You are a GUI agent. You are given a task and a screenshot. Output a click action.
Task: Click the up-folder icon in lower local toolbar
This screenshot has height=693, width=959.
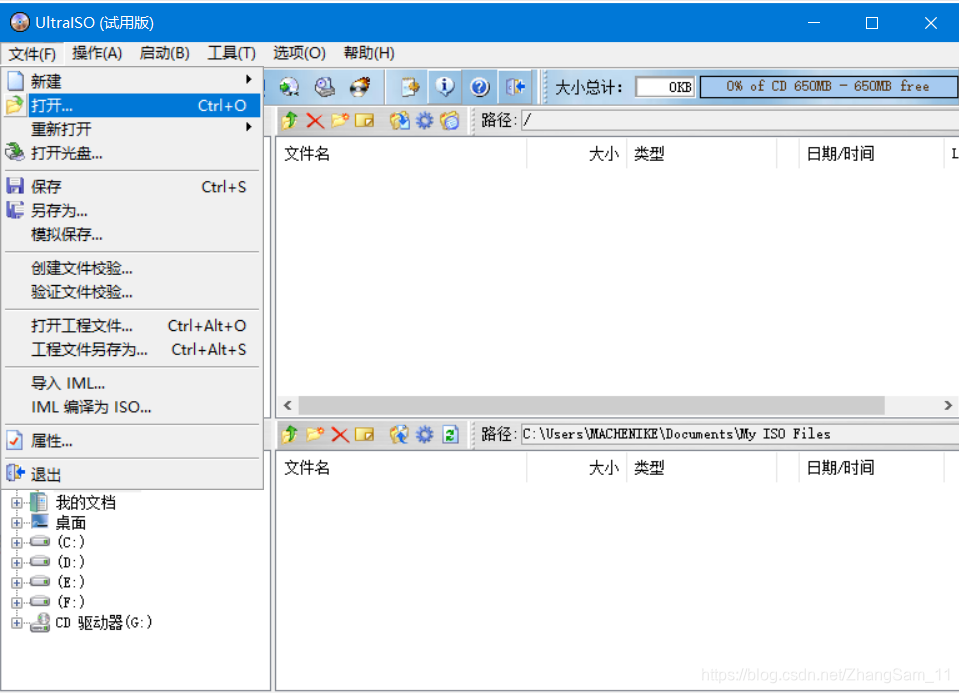(290, 434)
